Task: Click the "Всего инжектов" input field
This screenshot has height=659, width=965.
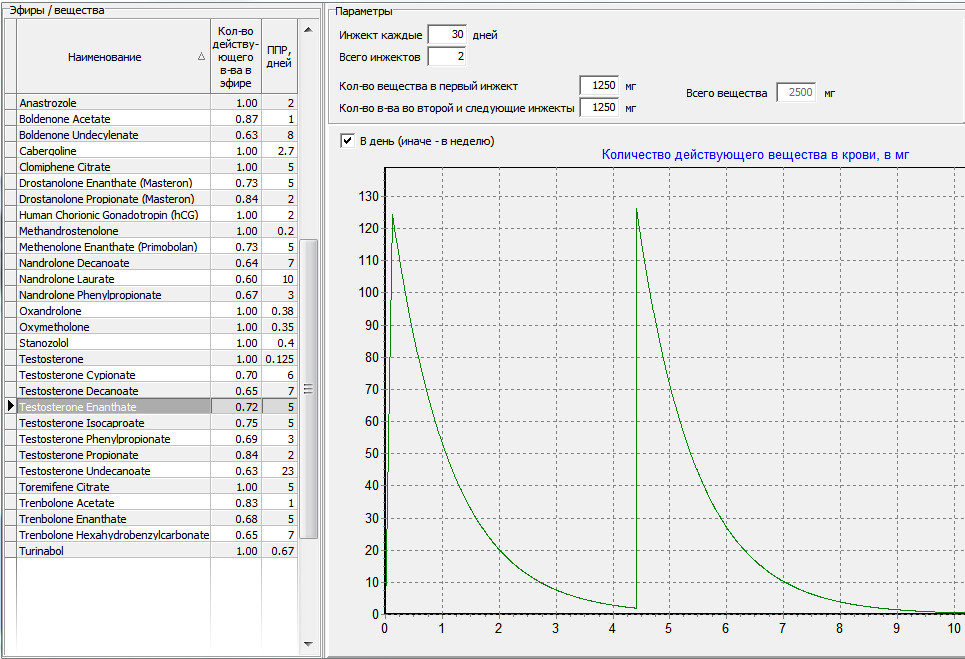Action: tap(446, 56)
